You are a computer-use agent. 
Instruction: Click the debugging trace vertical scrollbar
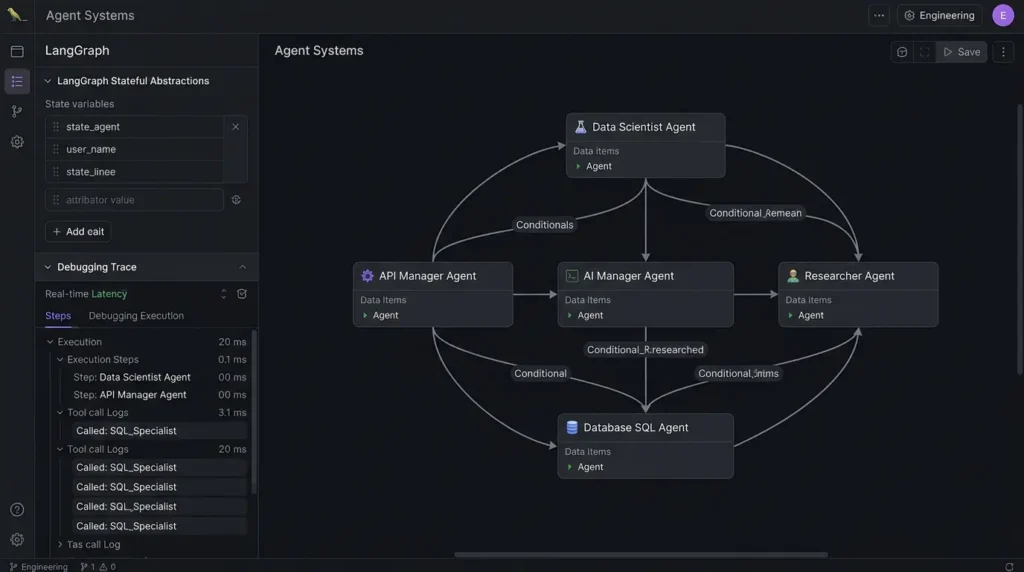point(254,411)
